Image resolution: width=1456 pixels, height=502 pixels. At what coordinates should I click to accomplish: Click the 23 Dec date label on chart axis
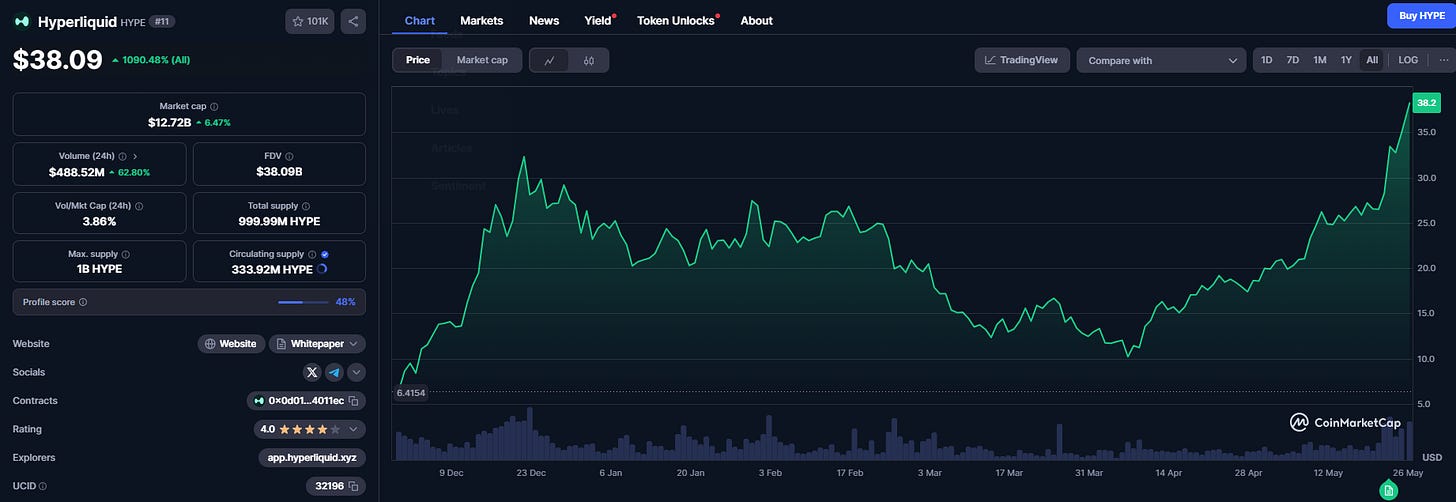[x=530, y=472]
